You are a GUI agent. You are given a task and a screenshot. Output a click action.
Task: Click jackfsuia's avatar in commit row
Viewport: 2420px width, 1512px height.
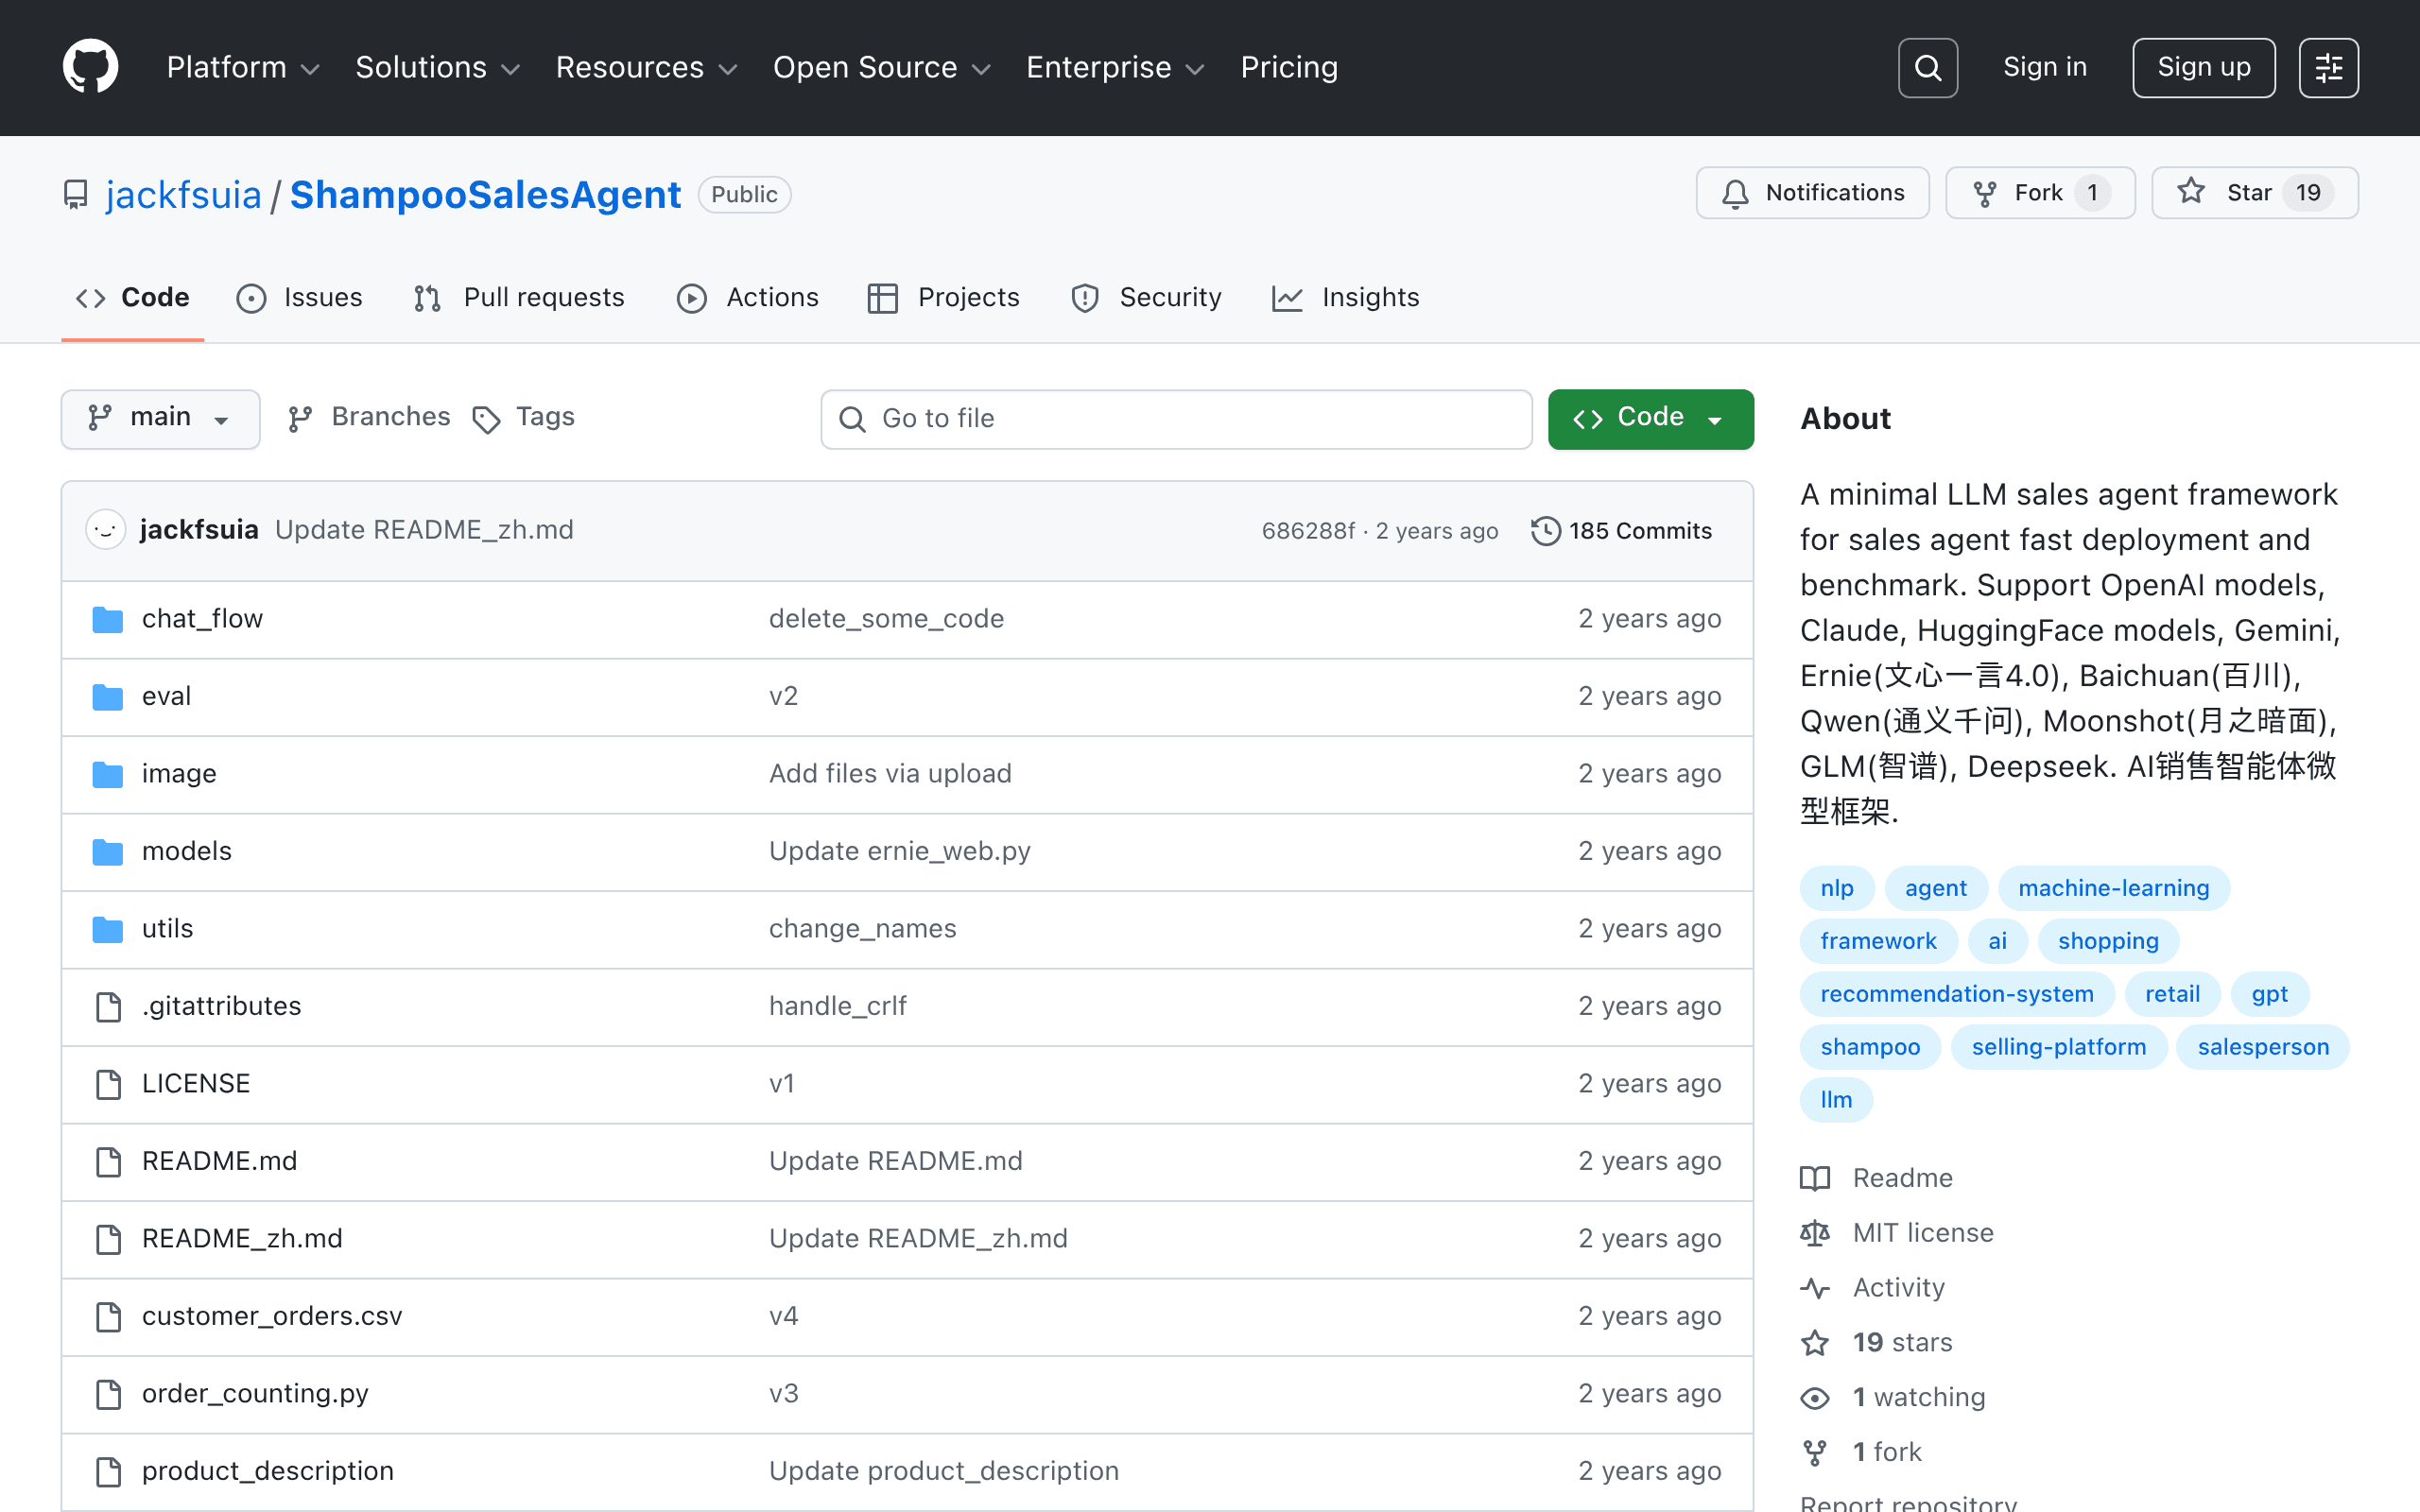click(x=105, y=530)
